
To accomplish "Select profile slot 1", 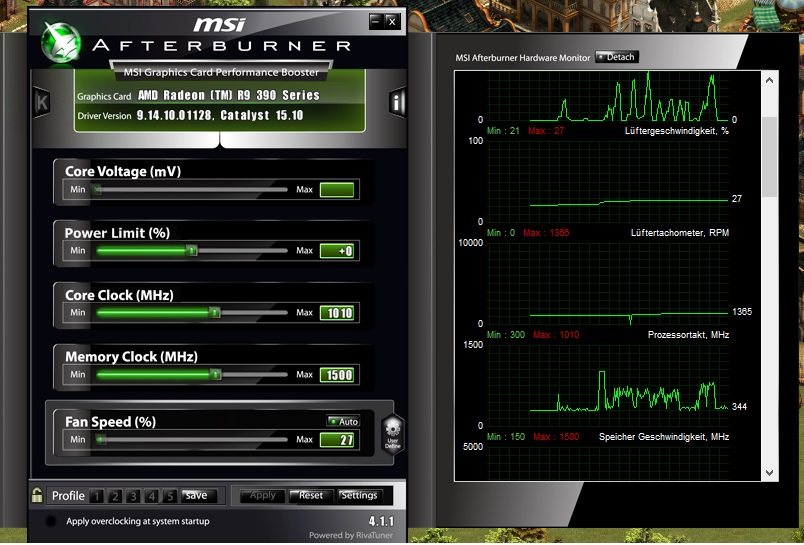I will click(x=96, y=496).
